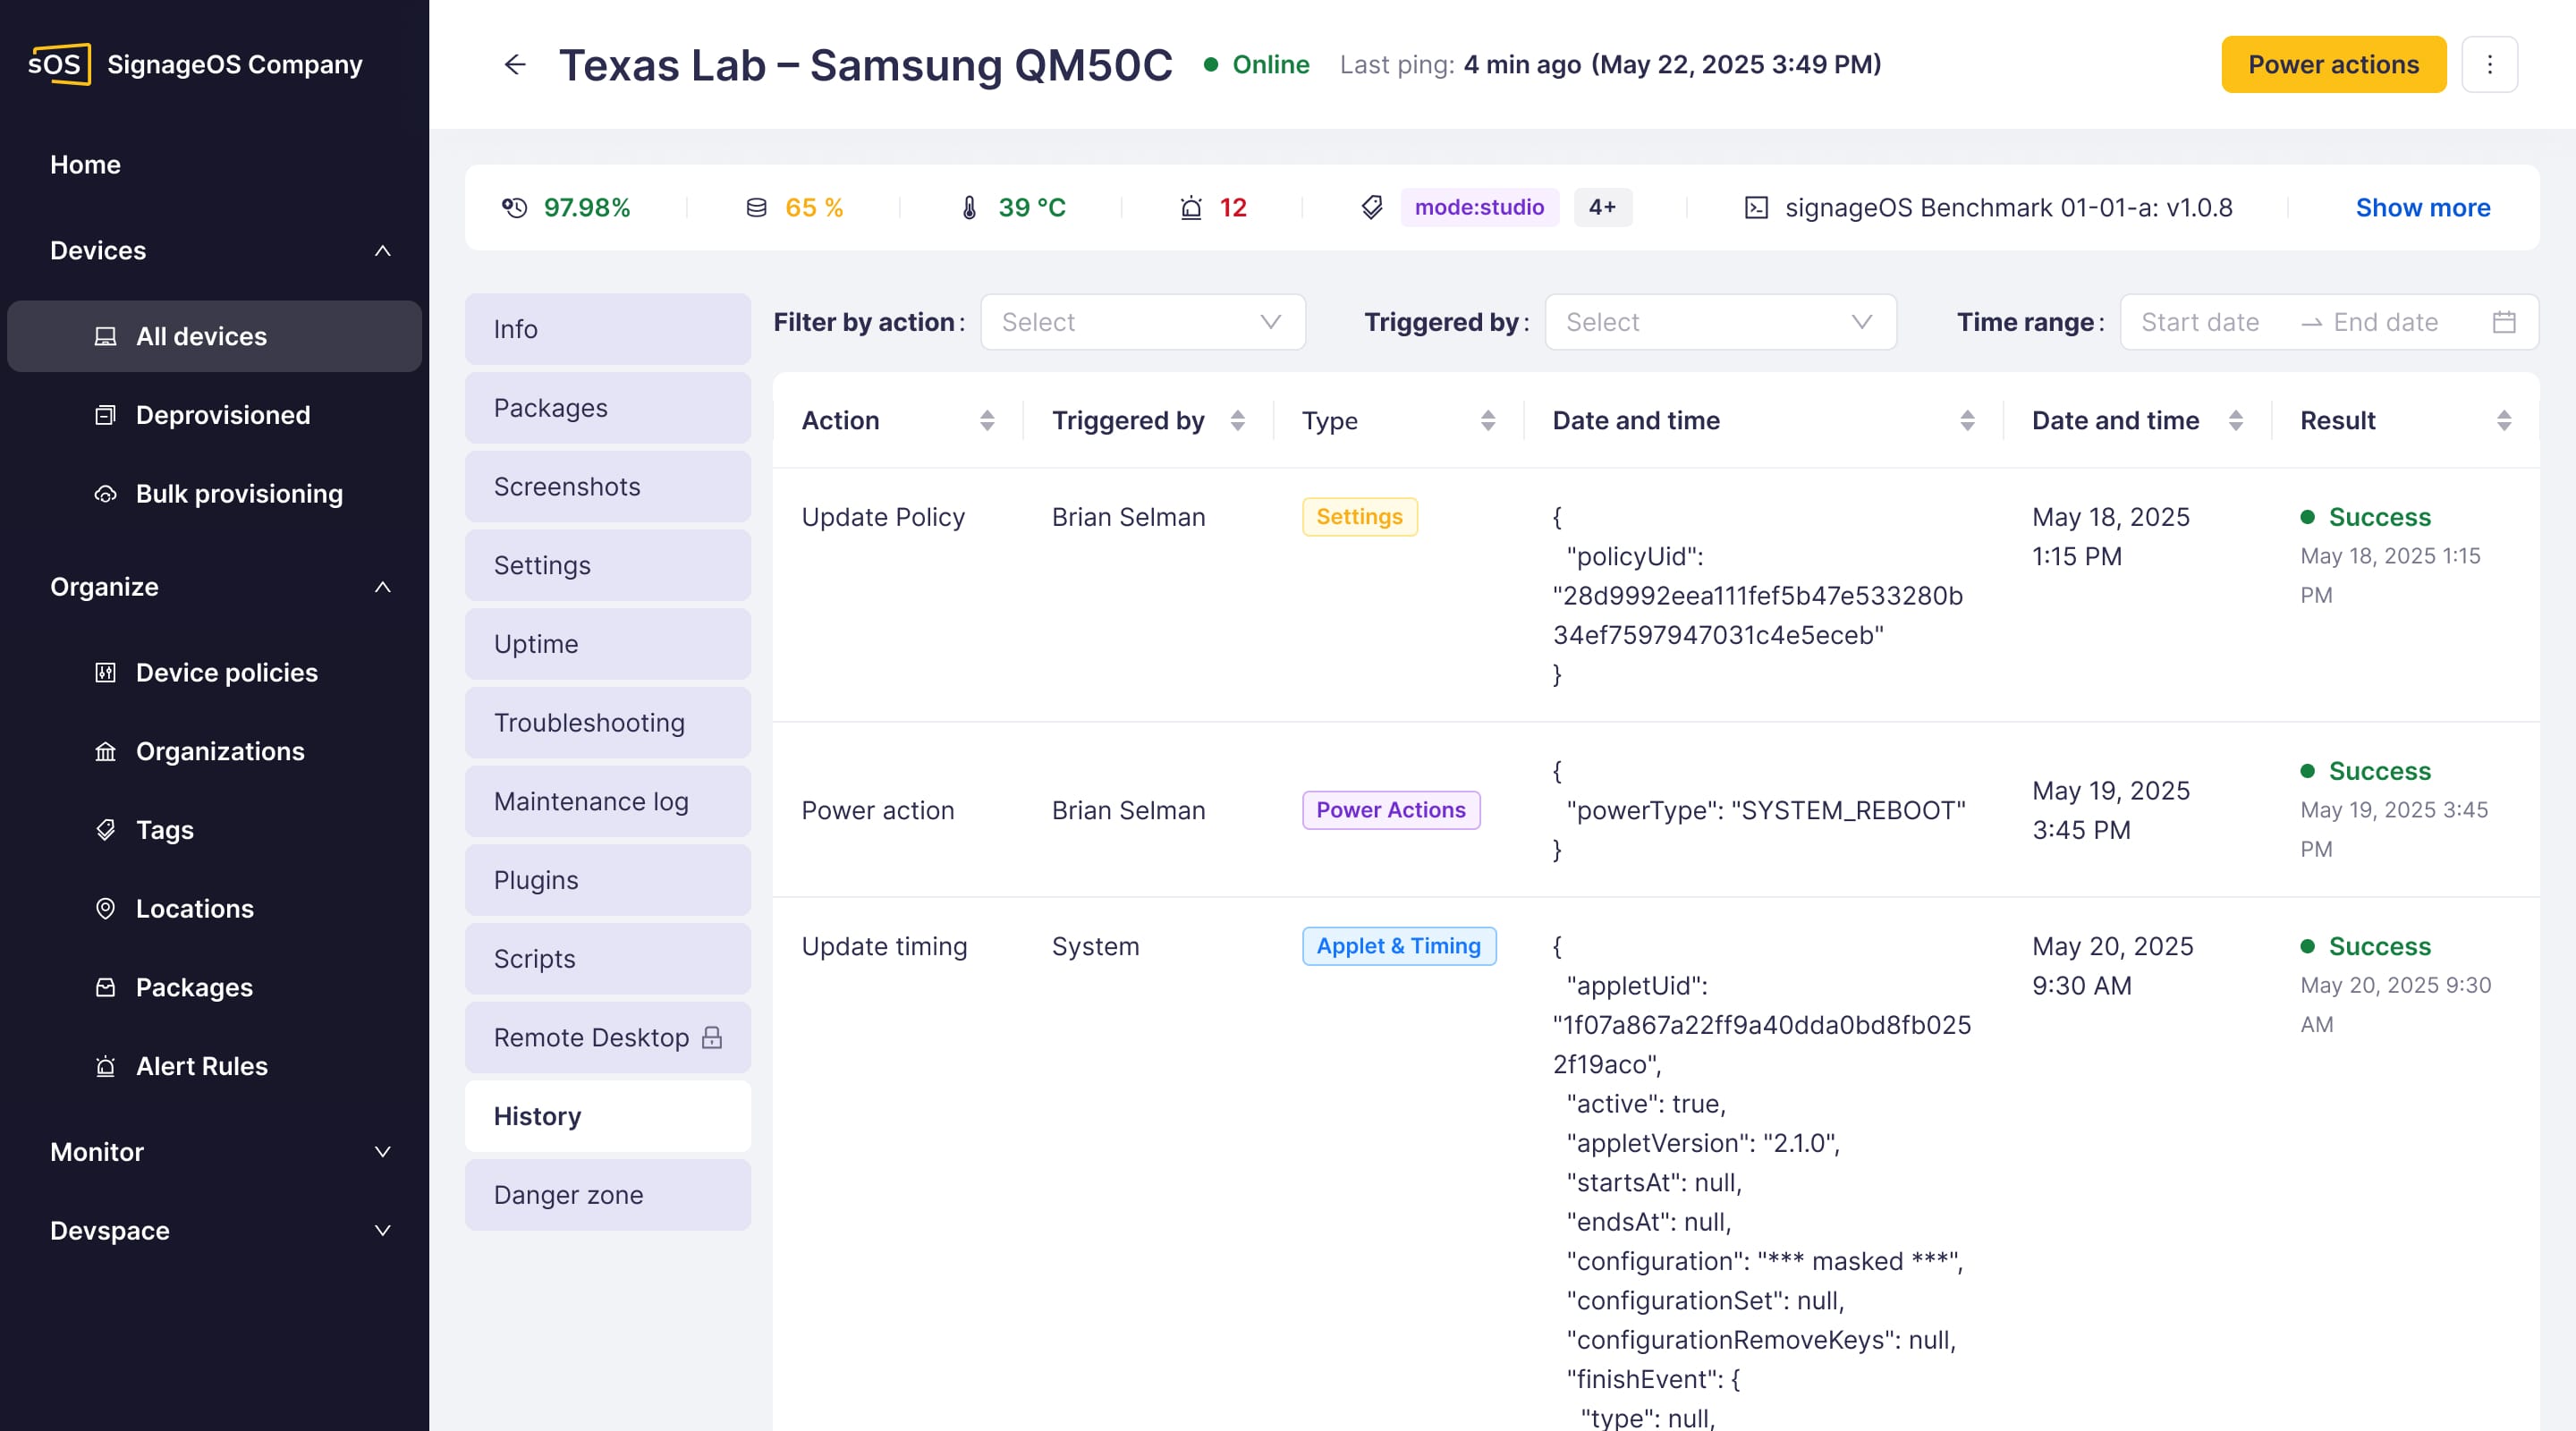Click the storage usage disk icon
Viewport: 2576px width, 1431px height.
point(756,208)
